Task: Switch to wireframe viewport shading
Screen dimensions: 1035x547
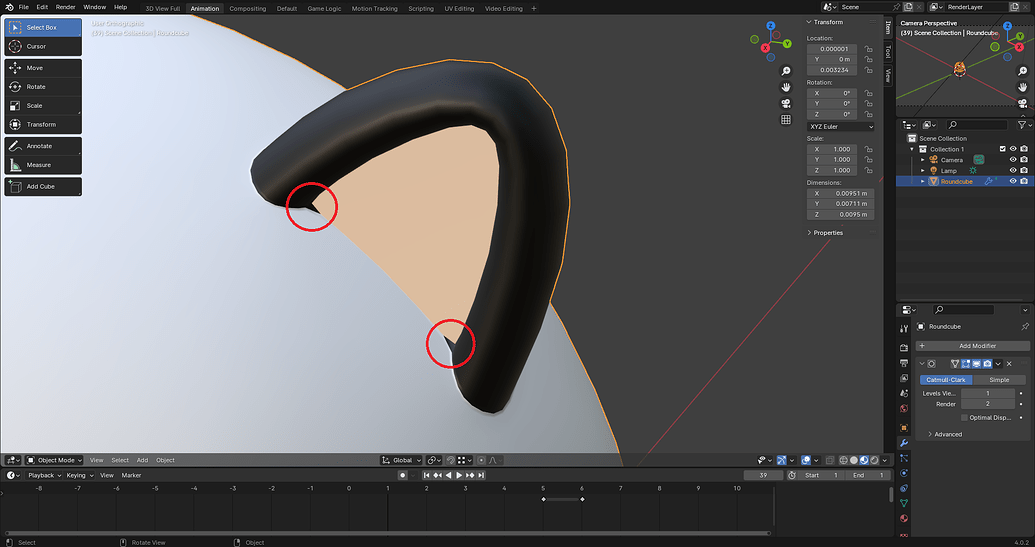Action: click(x=843, y=460)
